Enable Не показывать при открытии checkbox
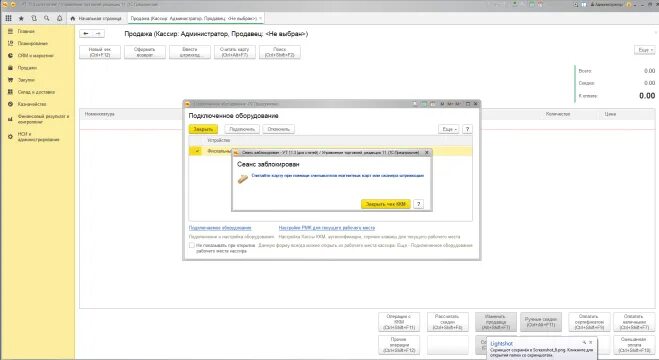The height and width of the screenshot is (360, 659). (192, 245)
